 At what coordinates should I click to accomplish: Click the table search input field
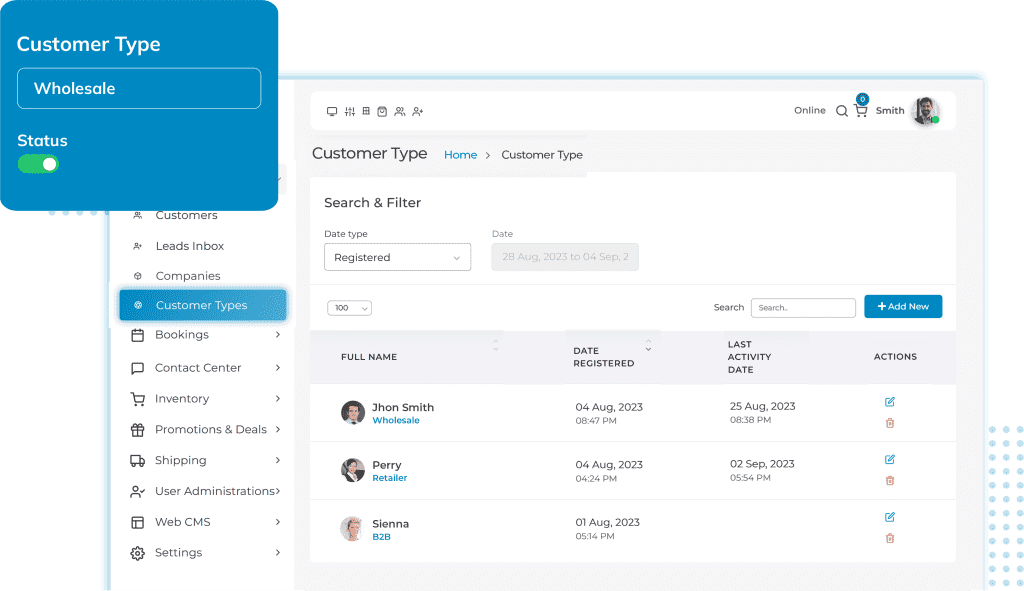click(x=803, y=307)
